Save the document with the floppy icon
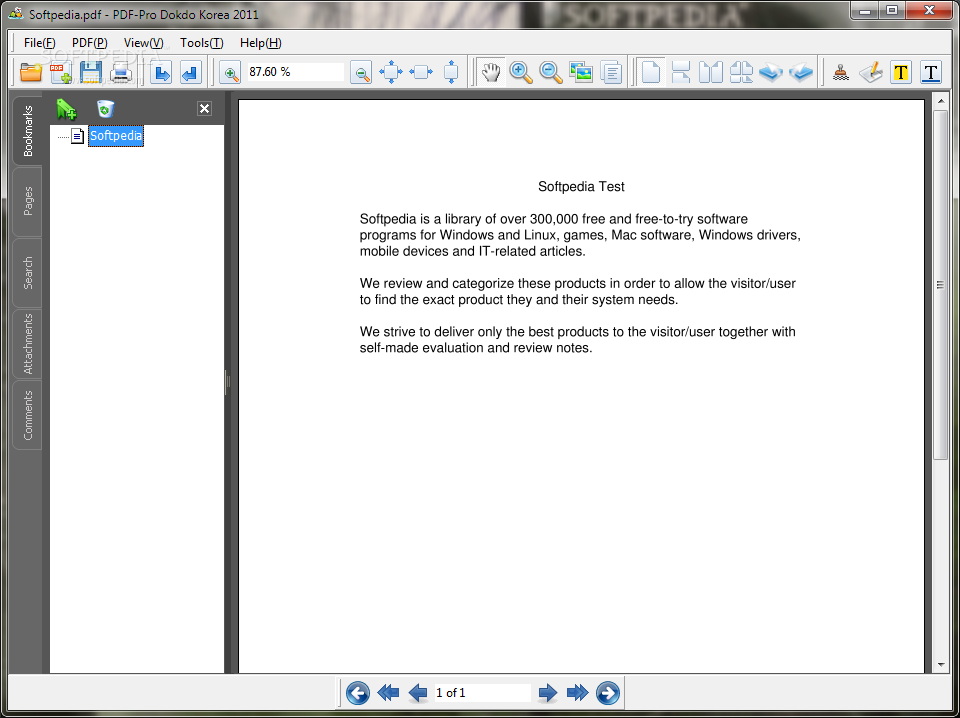 [91, 72]
